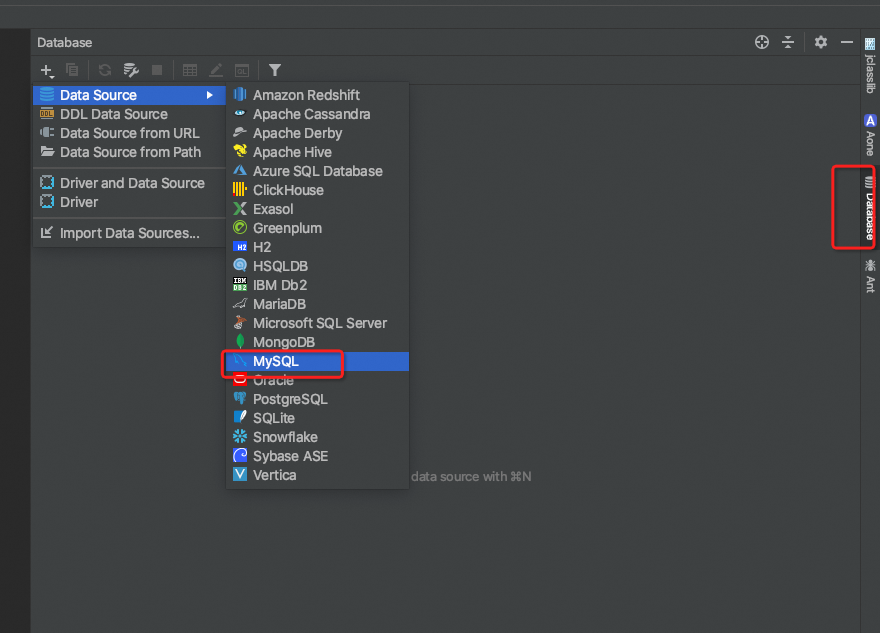This screenshot has height=633, width=880.
Task: Open the Data Source Properties icon
Action: (x=131, y=70)
